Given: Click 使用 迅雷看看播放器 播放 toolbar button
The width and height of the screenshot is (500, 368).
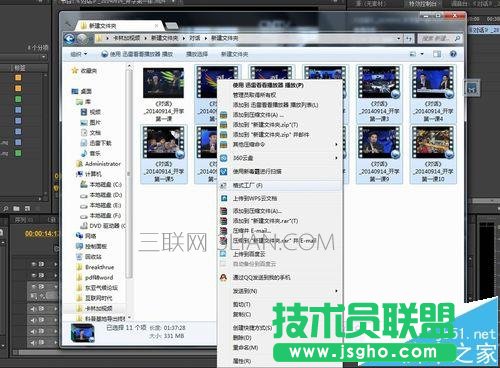Looking at the screenshot, I should [137, 54].
